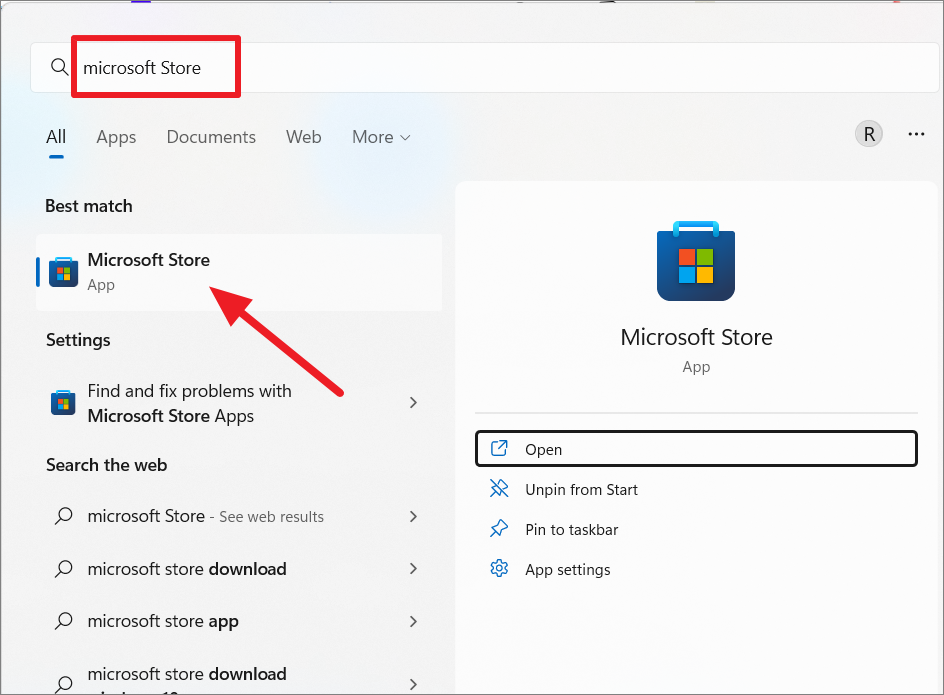Screen dimensions: 944x695
Task: Expand the More filters dropdown
Action: [x=381, y=137]
